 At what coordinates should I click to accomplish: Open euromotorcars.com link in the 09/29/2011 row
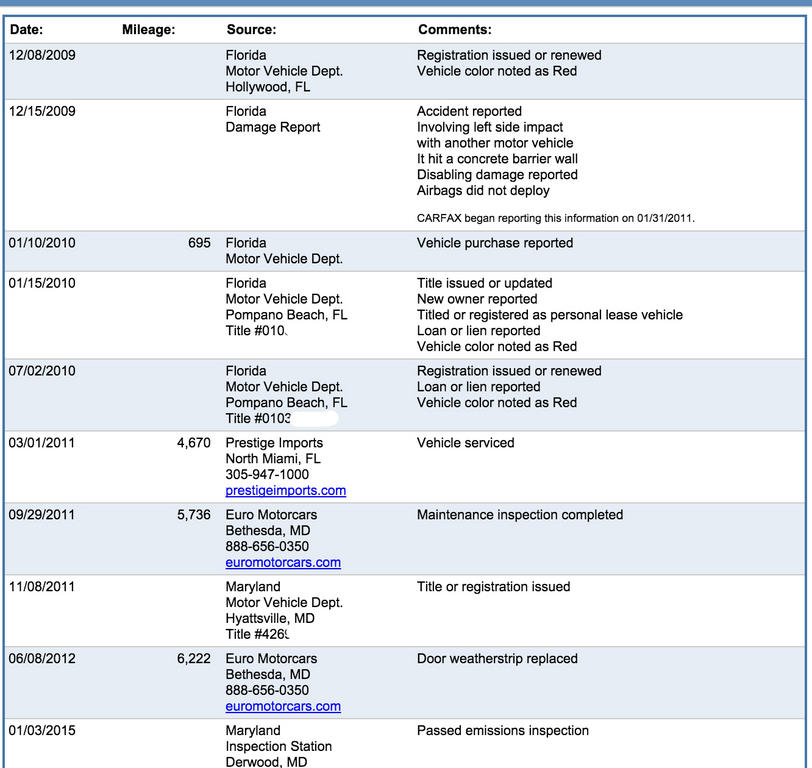pyautogui.click(x=283, y=562)
